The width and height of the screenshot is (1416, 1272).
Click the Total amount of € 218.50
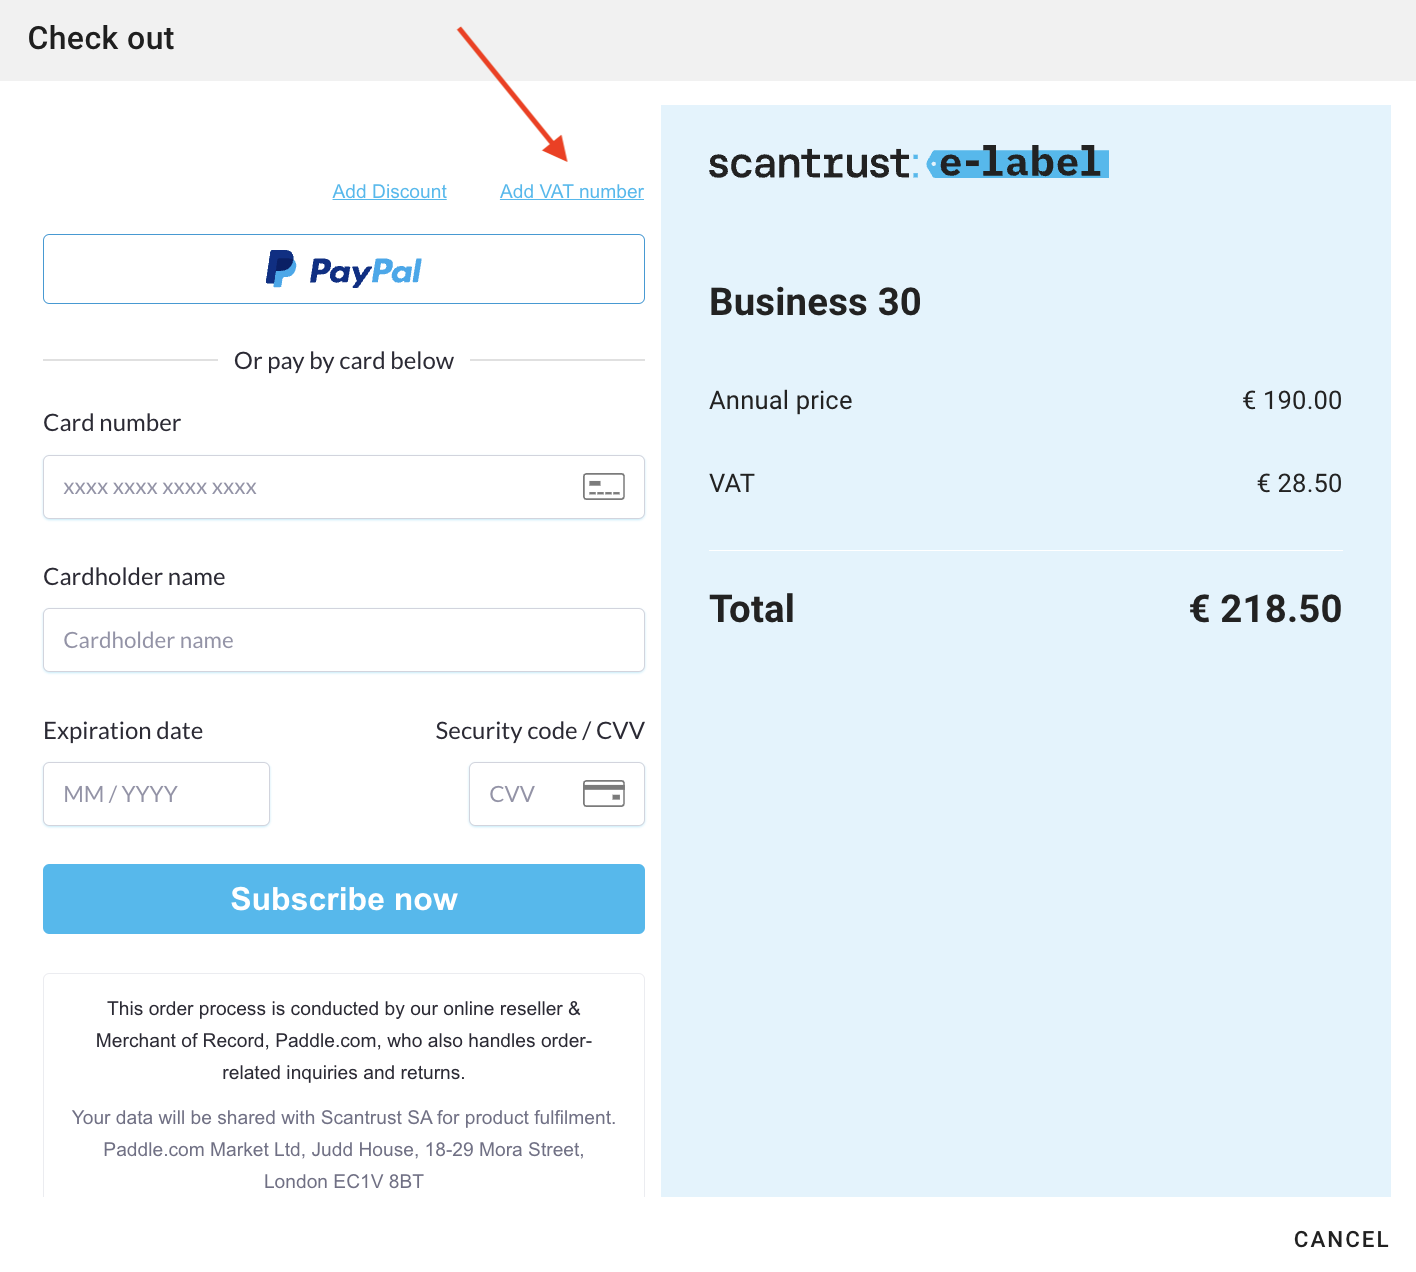(x=1265, y=608)
